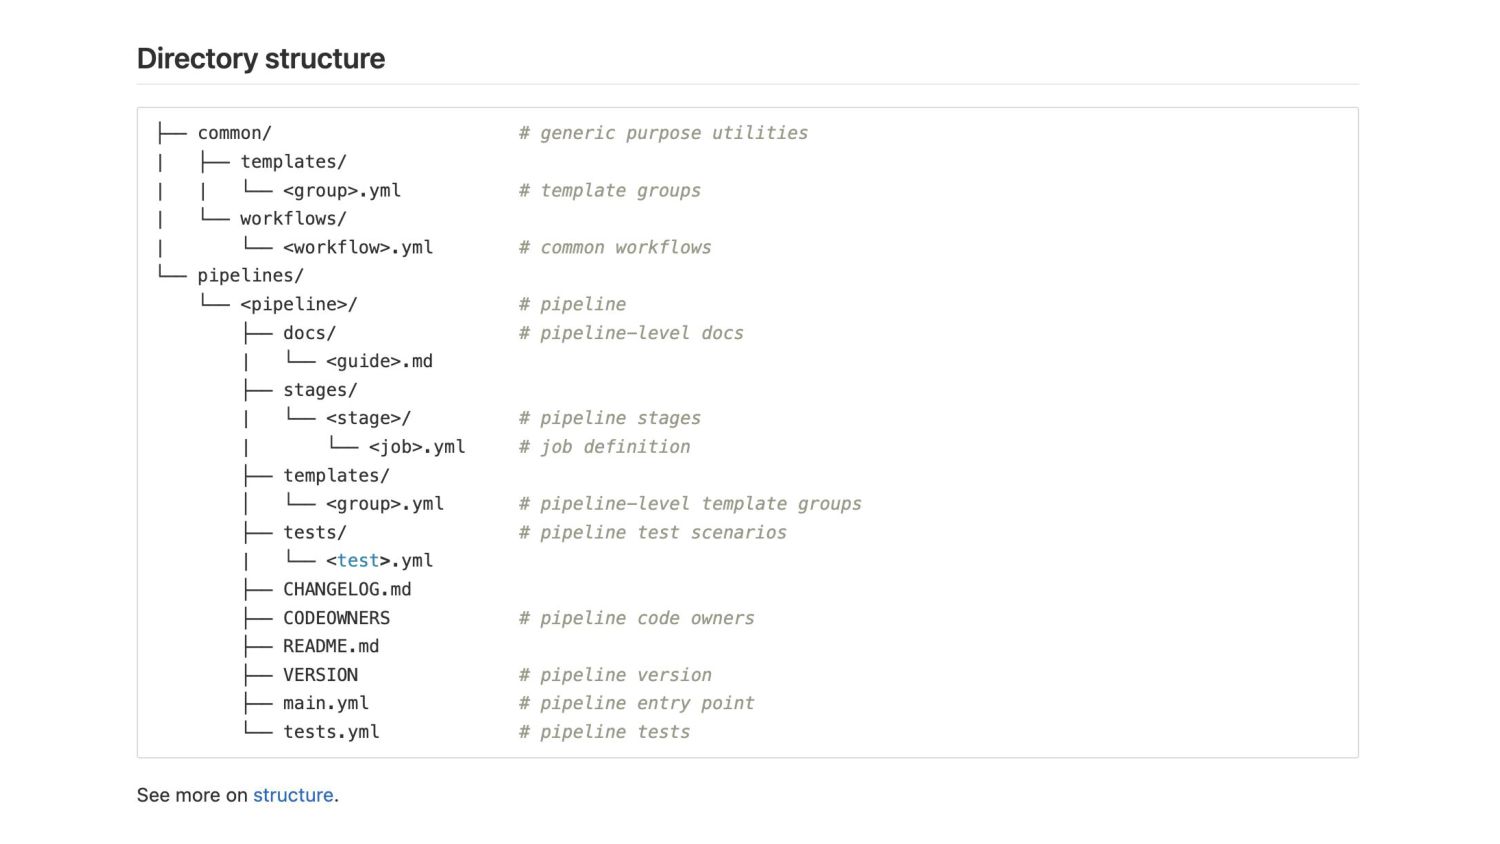
Task: Click the blue 'test' text in <test>.yml
Action: (358, 561)
